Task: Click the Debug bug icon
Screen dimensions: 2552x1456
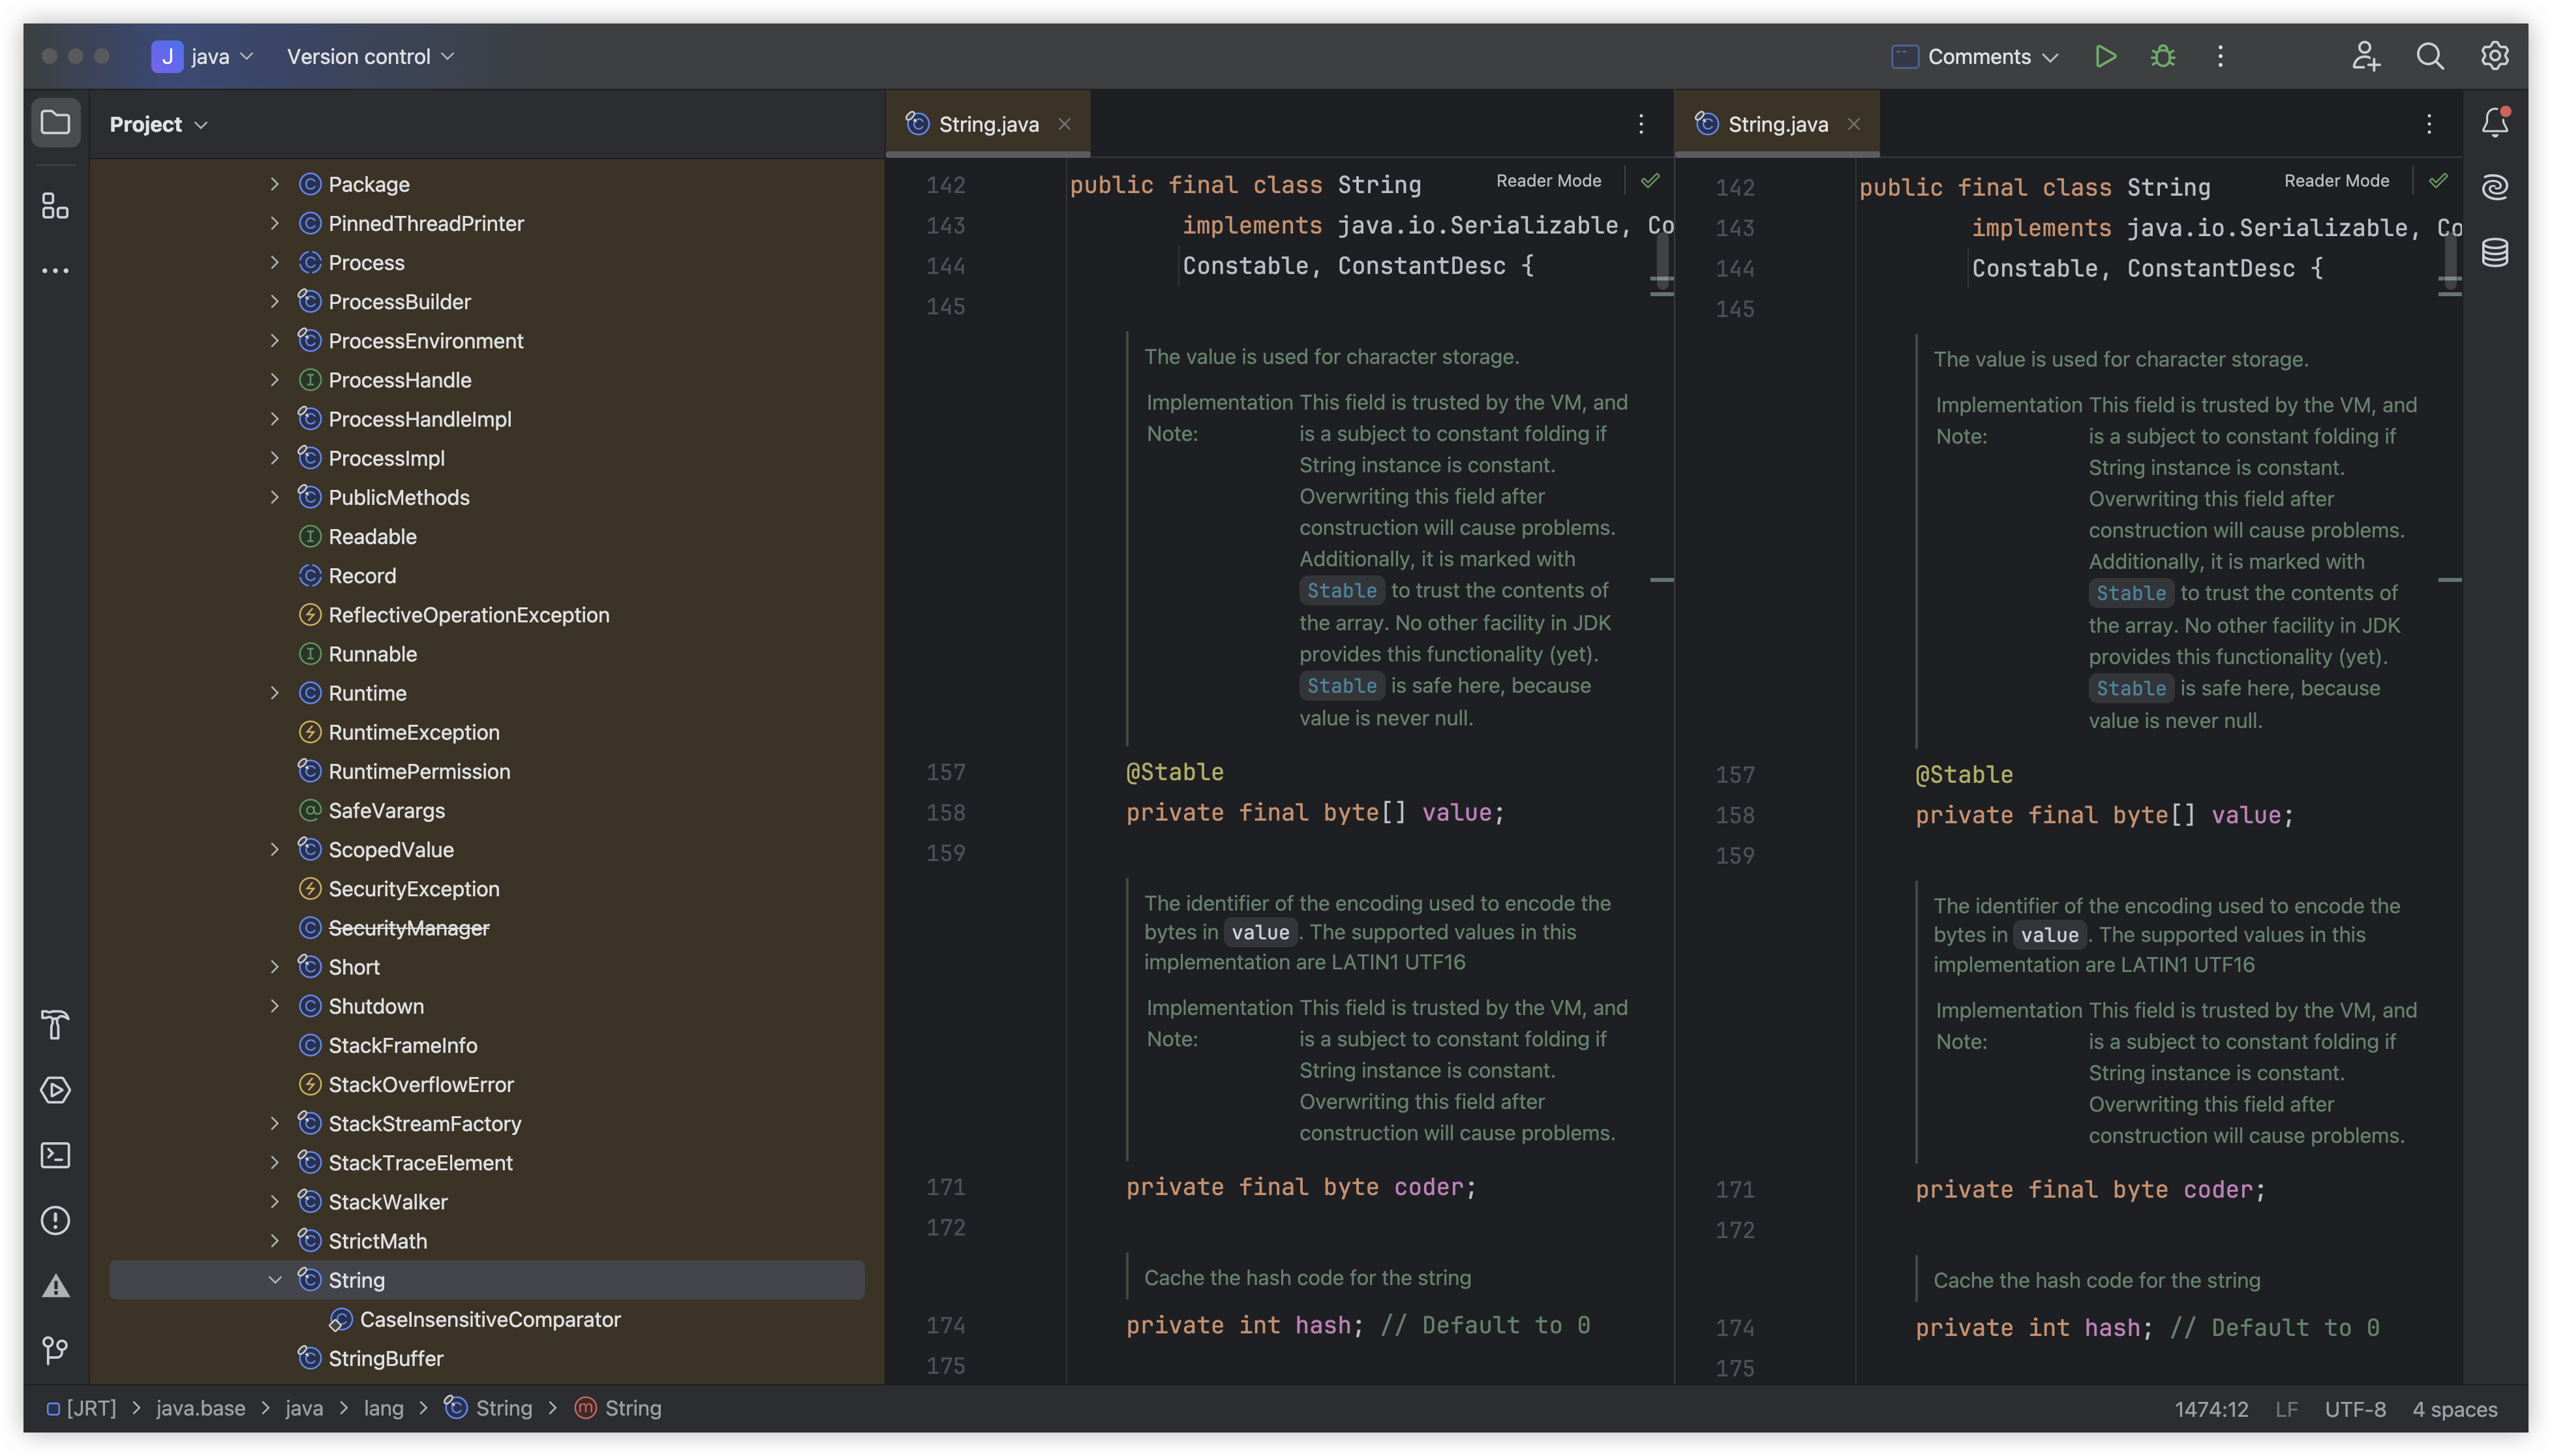Action: tap(2163, 56)
